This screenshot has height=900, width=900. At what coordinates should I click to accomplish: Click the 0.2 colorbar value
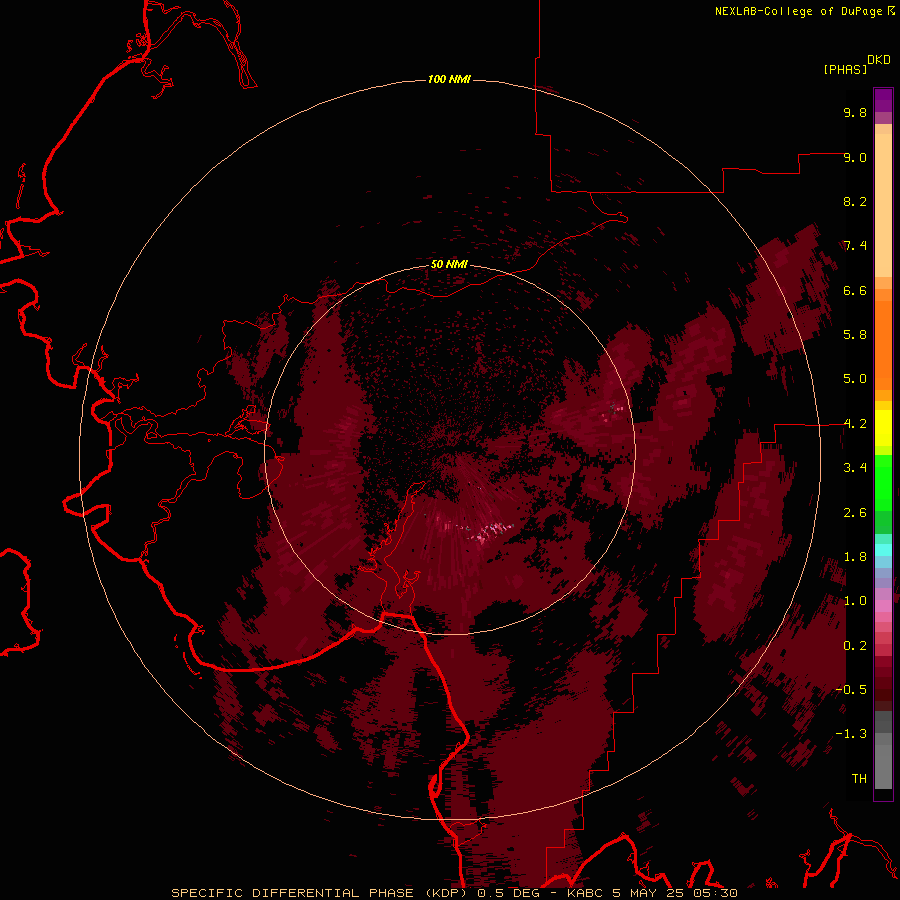point(855,646)
